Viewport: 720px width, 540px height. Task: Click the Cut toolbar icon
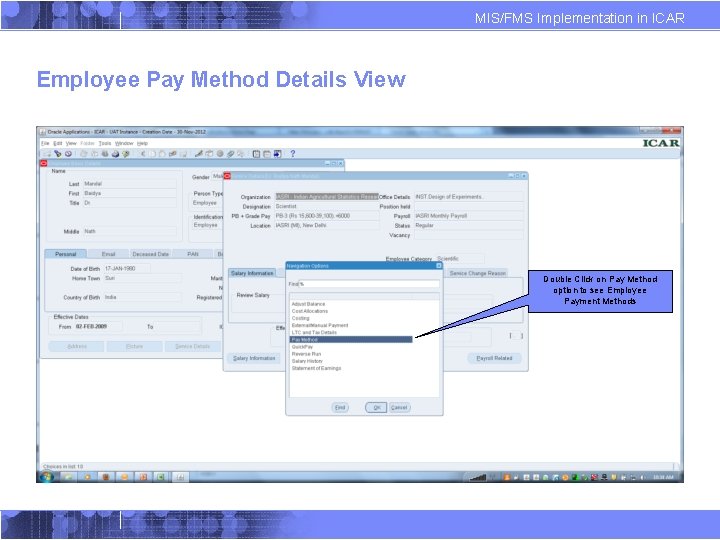click(142, 154)
